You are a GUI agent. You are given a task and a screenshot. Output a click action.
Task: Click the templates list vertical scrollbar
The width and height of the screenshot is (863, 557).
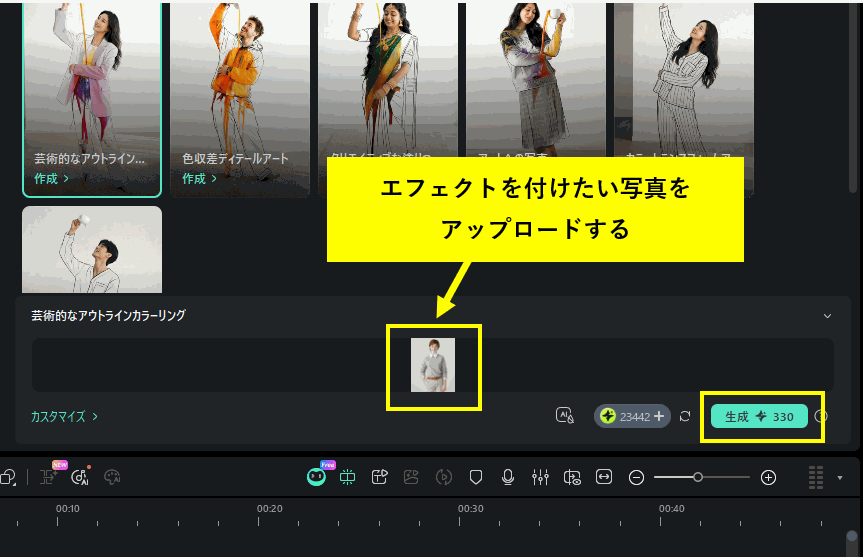[x=853, y=99]
